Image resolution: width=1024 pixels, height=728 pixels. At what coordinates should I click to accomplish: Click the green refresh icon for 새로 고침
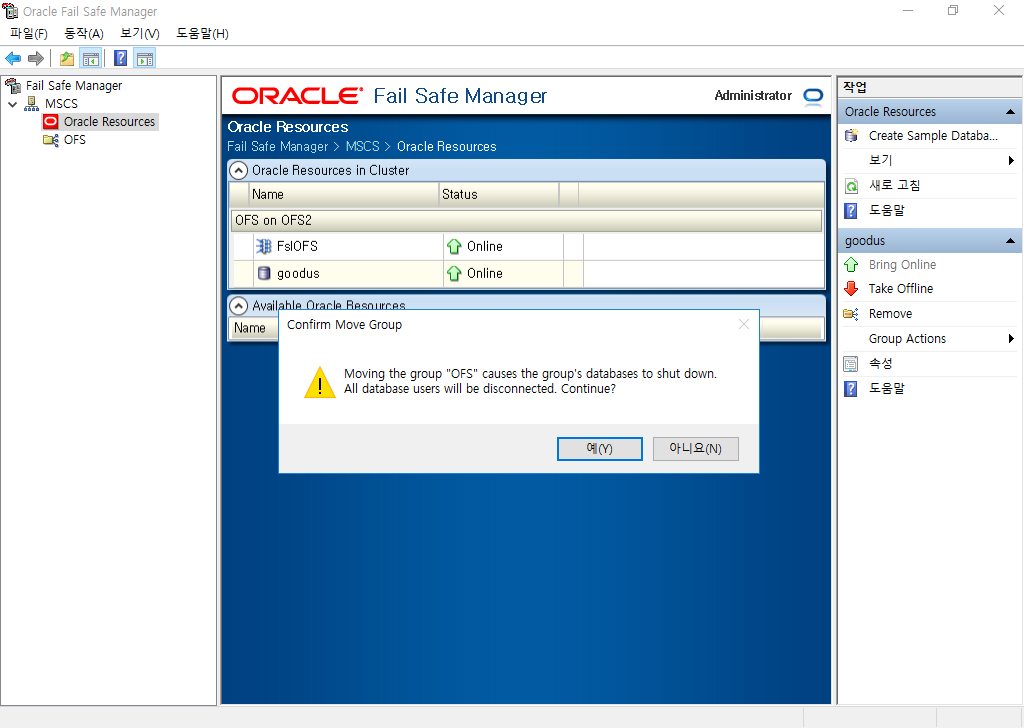(x=851, y=186)
